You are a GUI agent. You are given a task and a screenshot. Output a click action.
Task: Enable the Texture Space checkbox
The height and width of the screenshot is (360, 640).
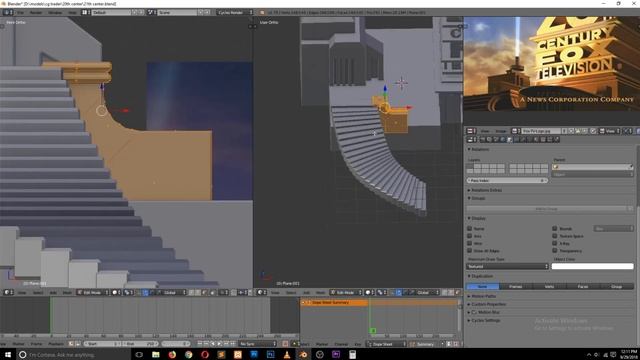554,236
